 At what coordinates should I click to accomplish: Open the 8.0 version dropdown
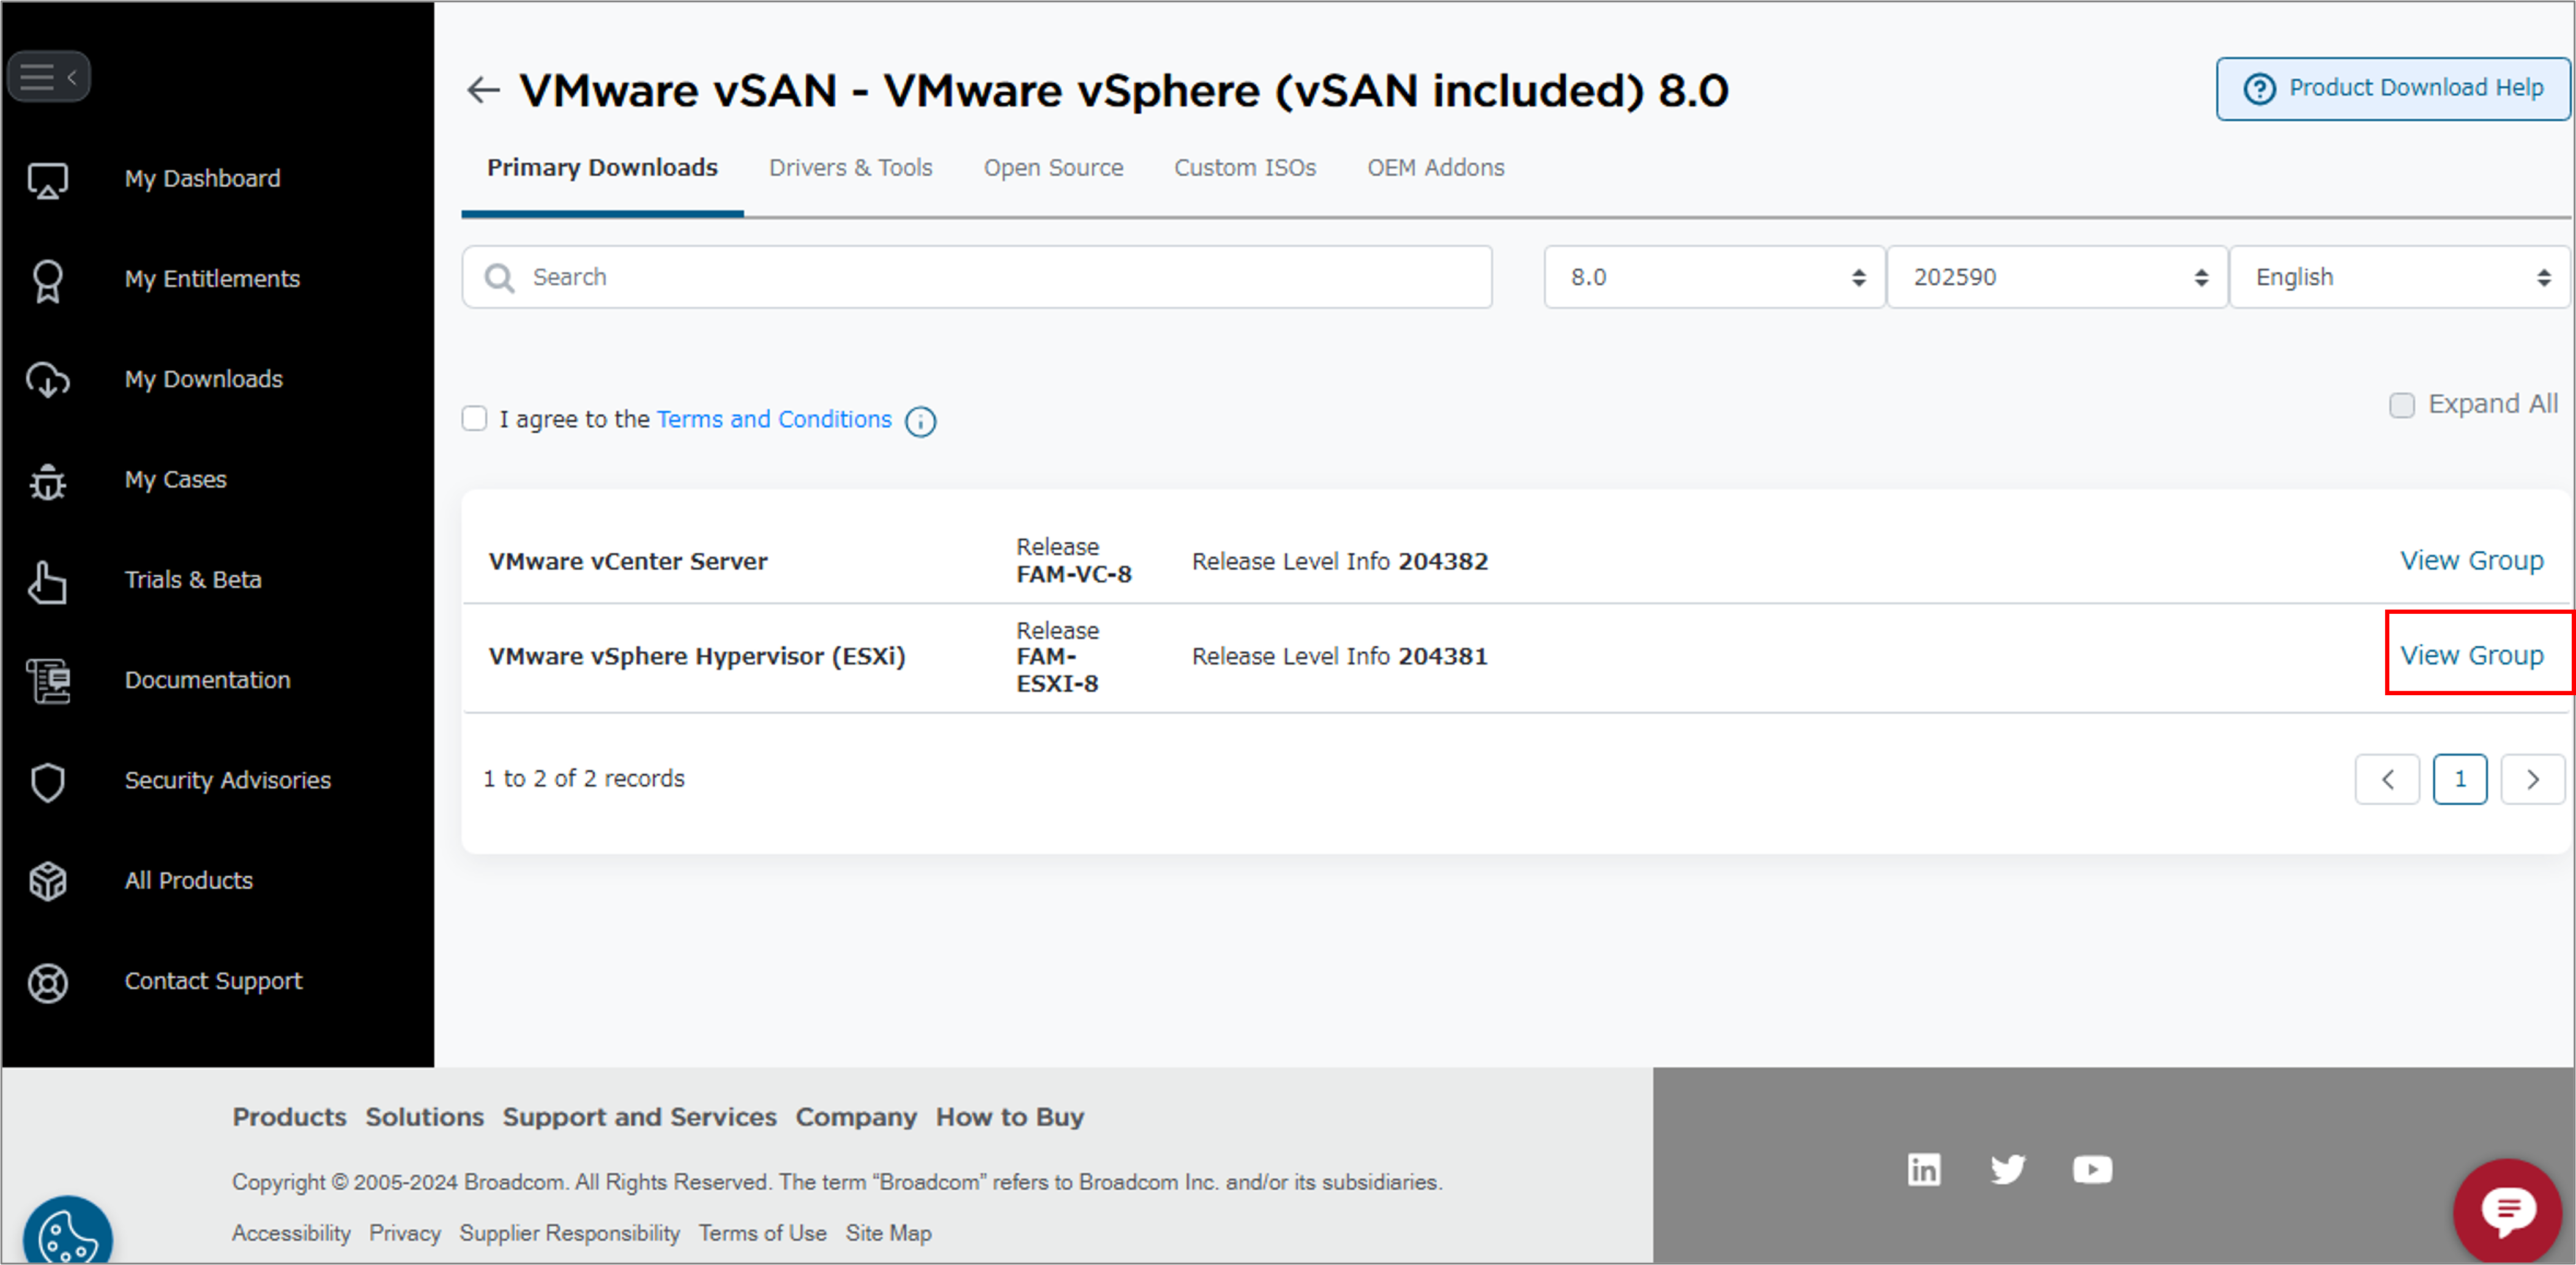pos(1714,277)
